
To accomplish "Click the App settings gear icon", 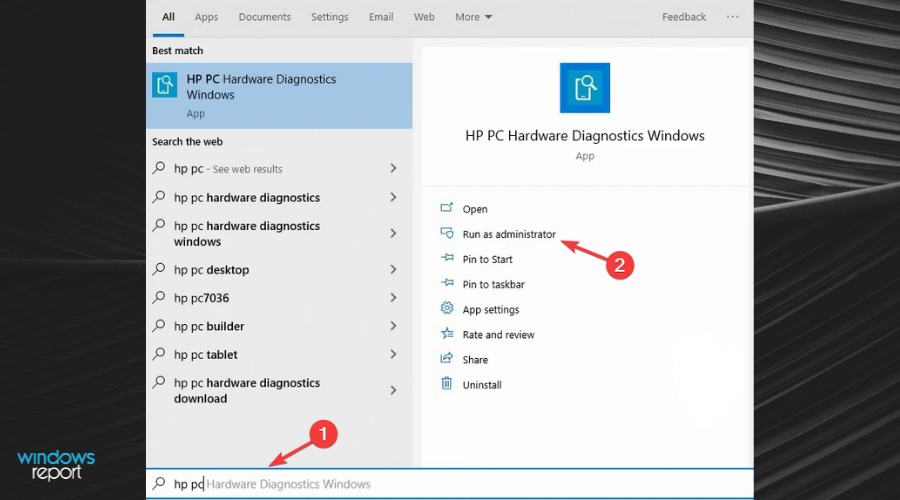I will pos(447,308).
